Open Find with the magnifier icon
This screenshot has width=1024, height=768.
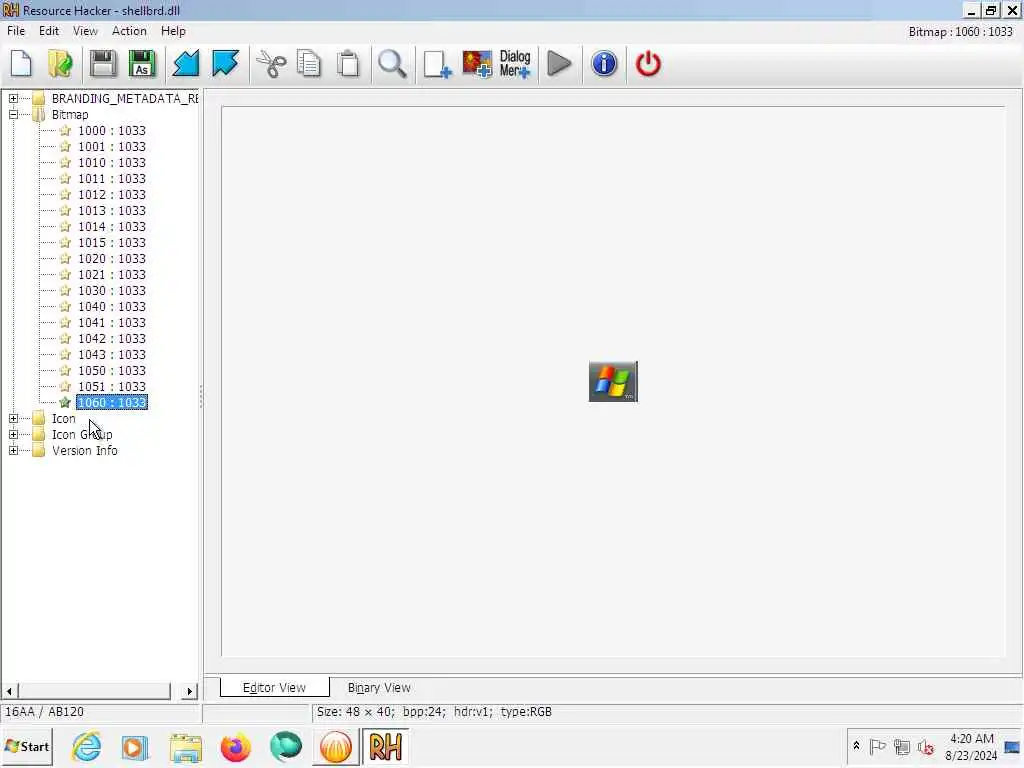point(392,64)
